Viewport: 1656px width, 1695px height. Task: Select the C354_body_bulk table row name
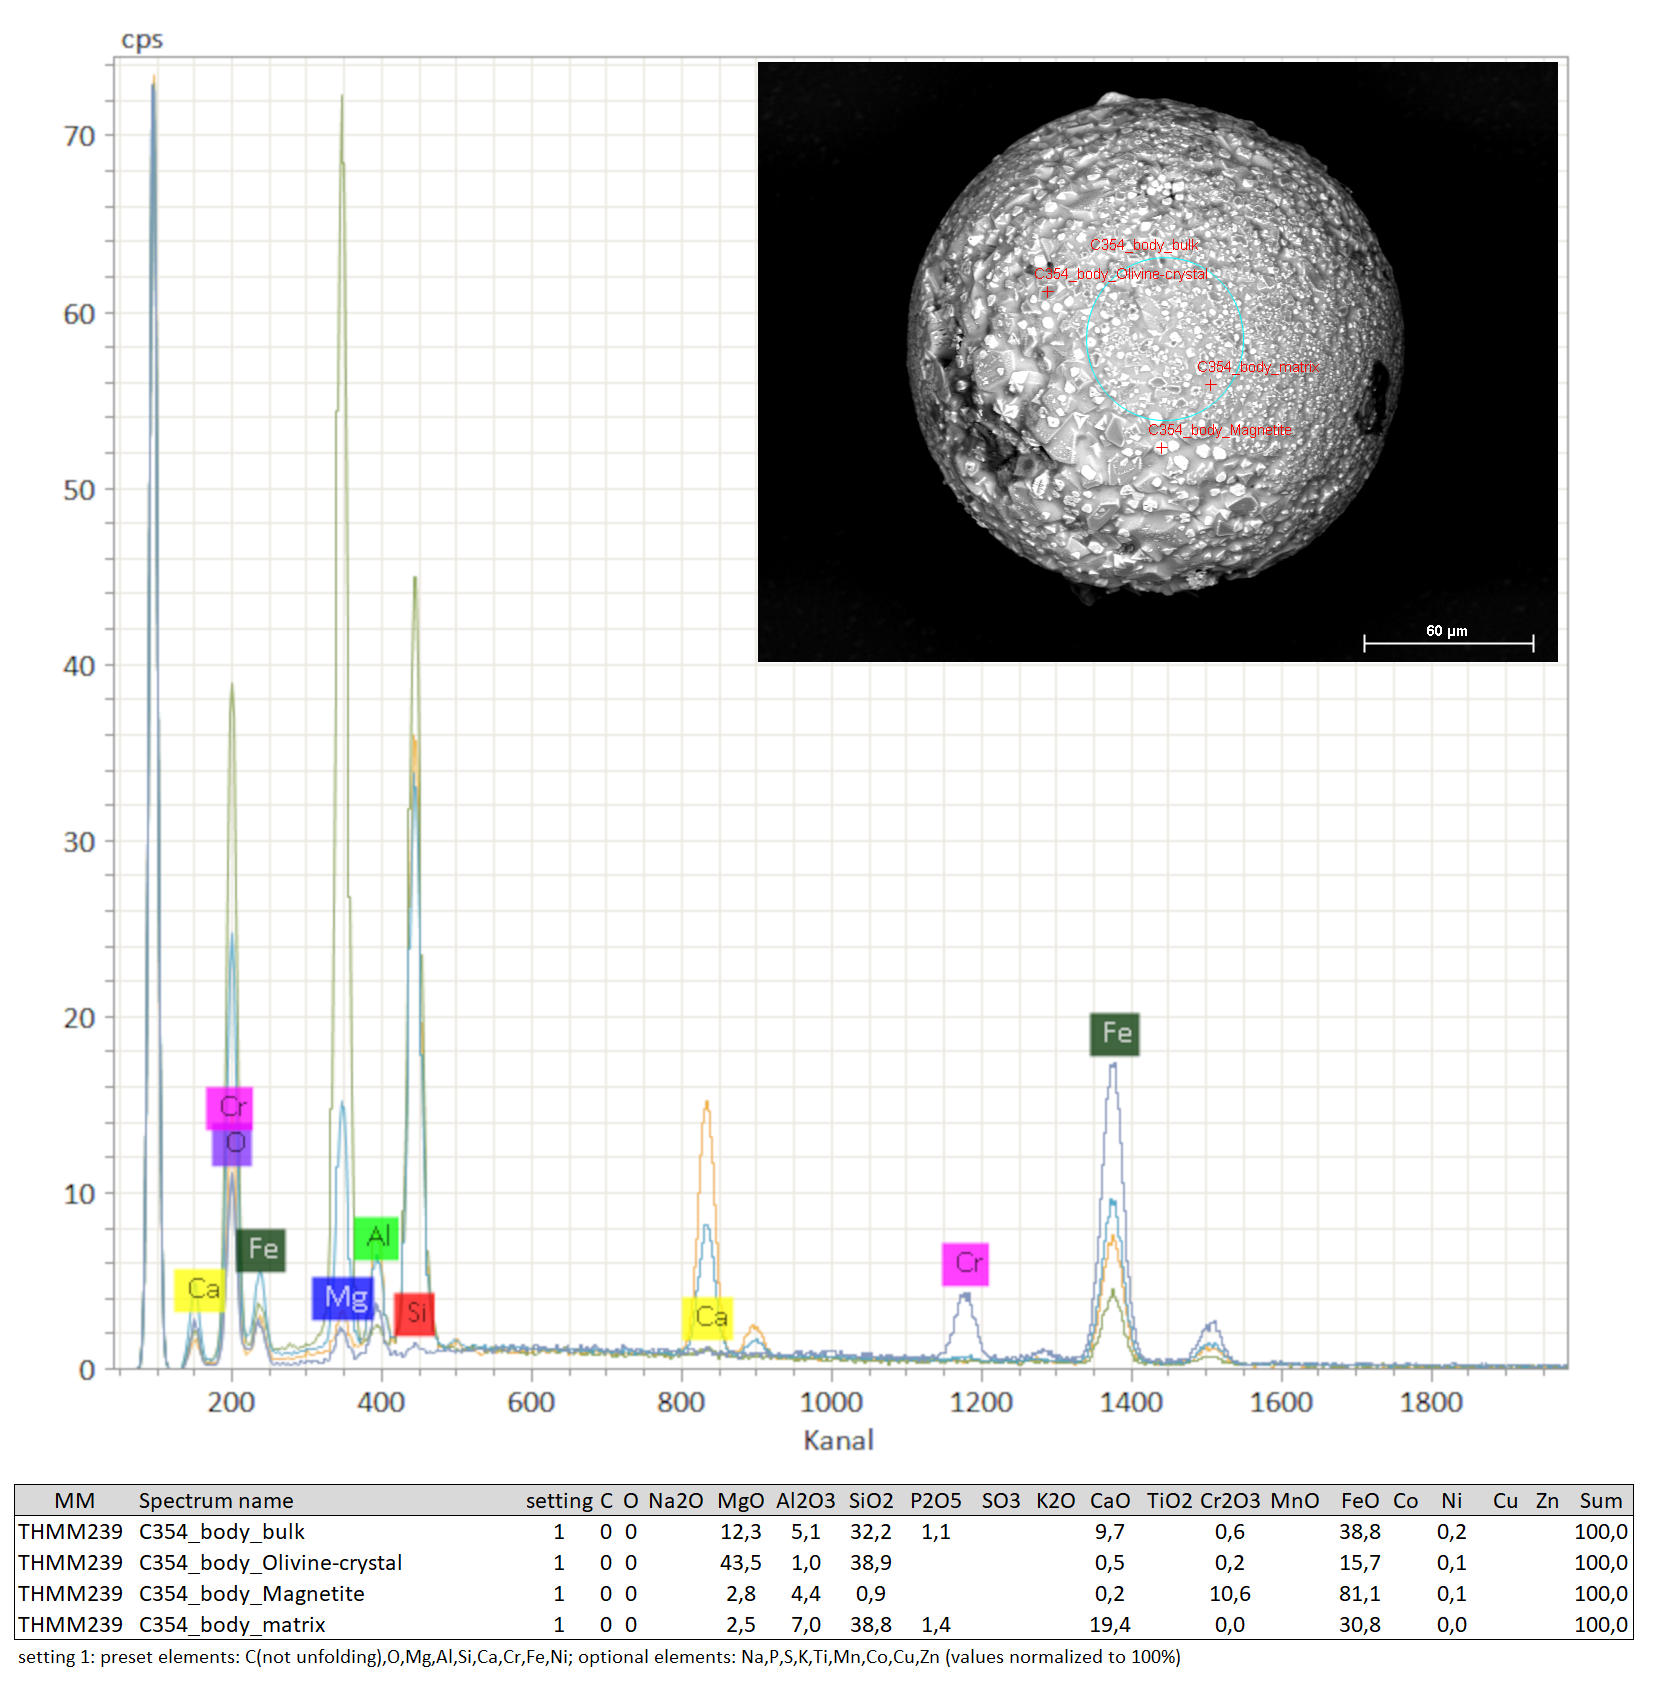(221, 1531)
